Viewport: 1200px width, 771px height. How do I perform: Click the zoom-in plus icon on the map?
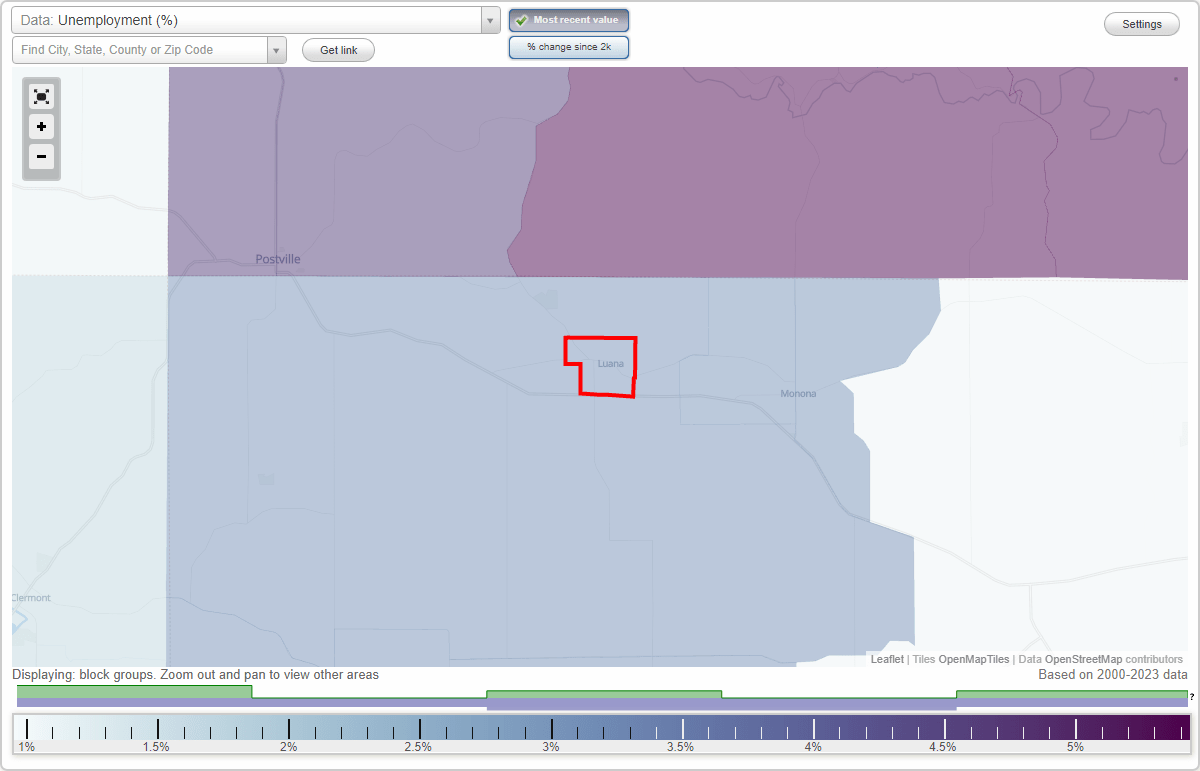(x=41, y=127)
